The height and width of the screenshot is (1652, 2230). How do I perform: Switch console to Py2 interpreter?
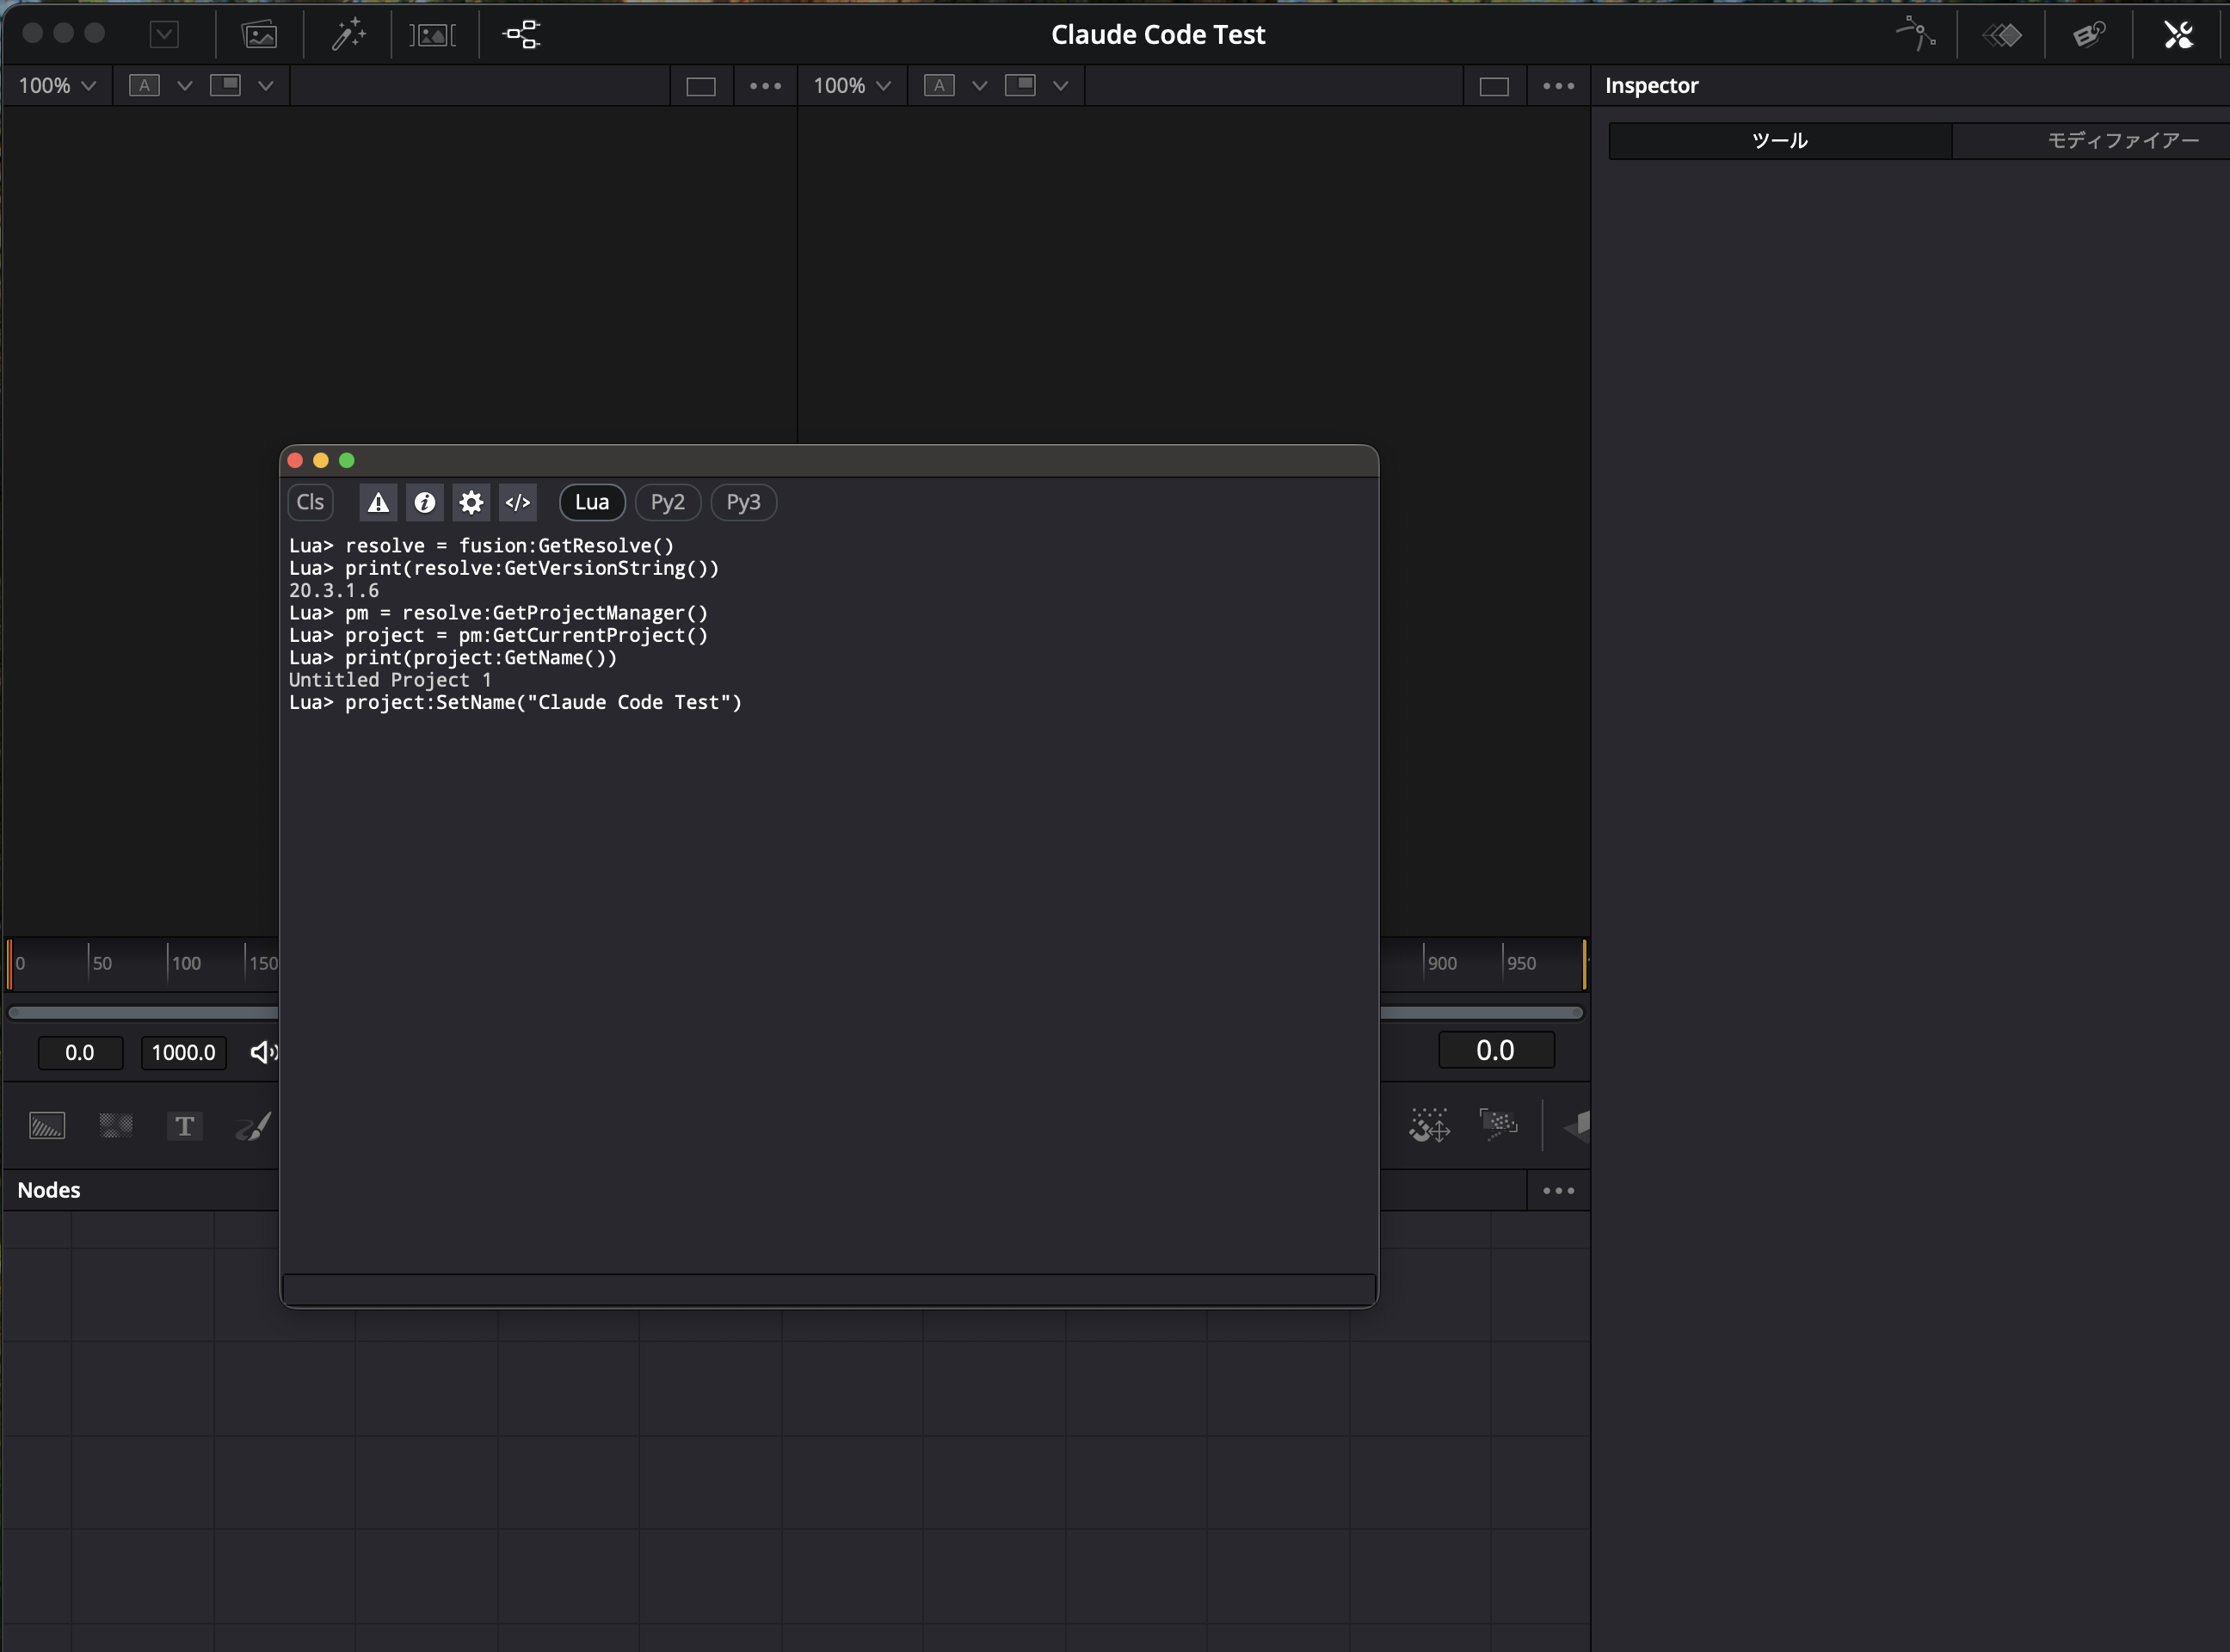coord(667,502)
